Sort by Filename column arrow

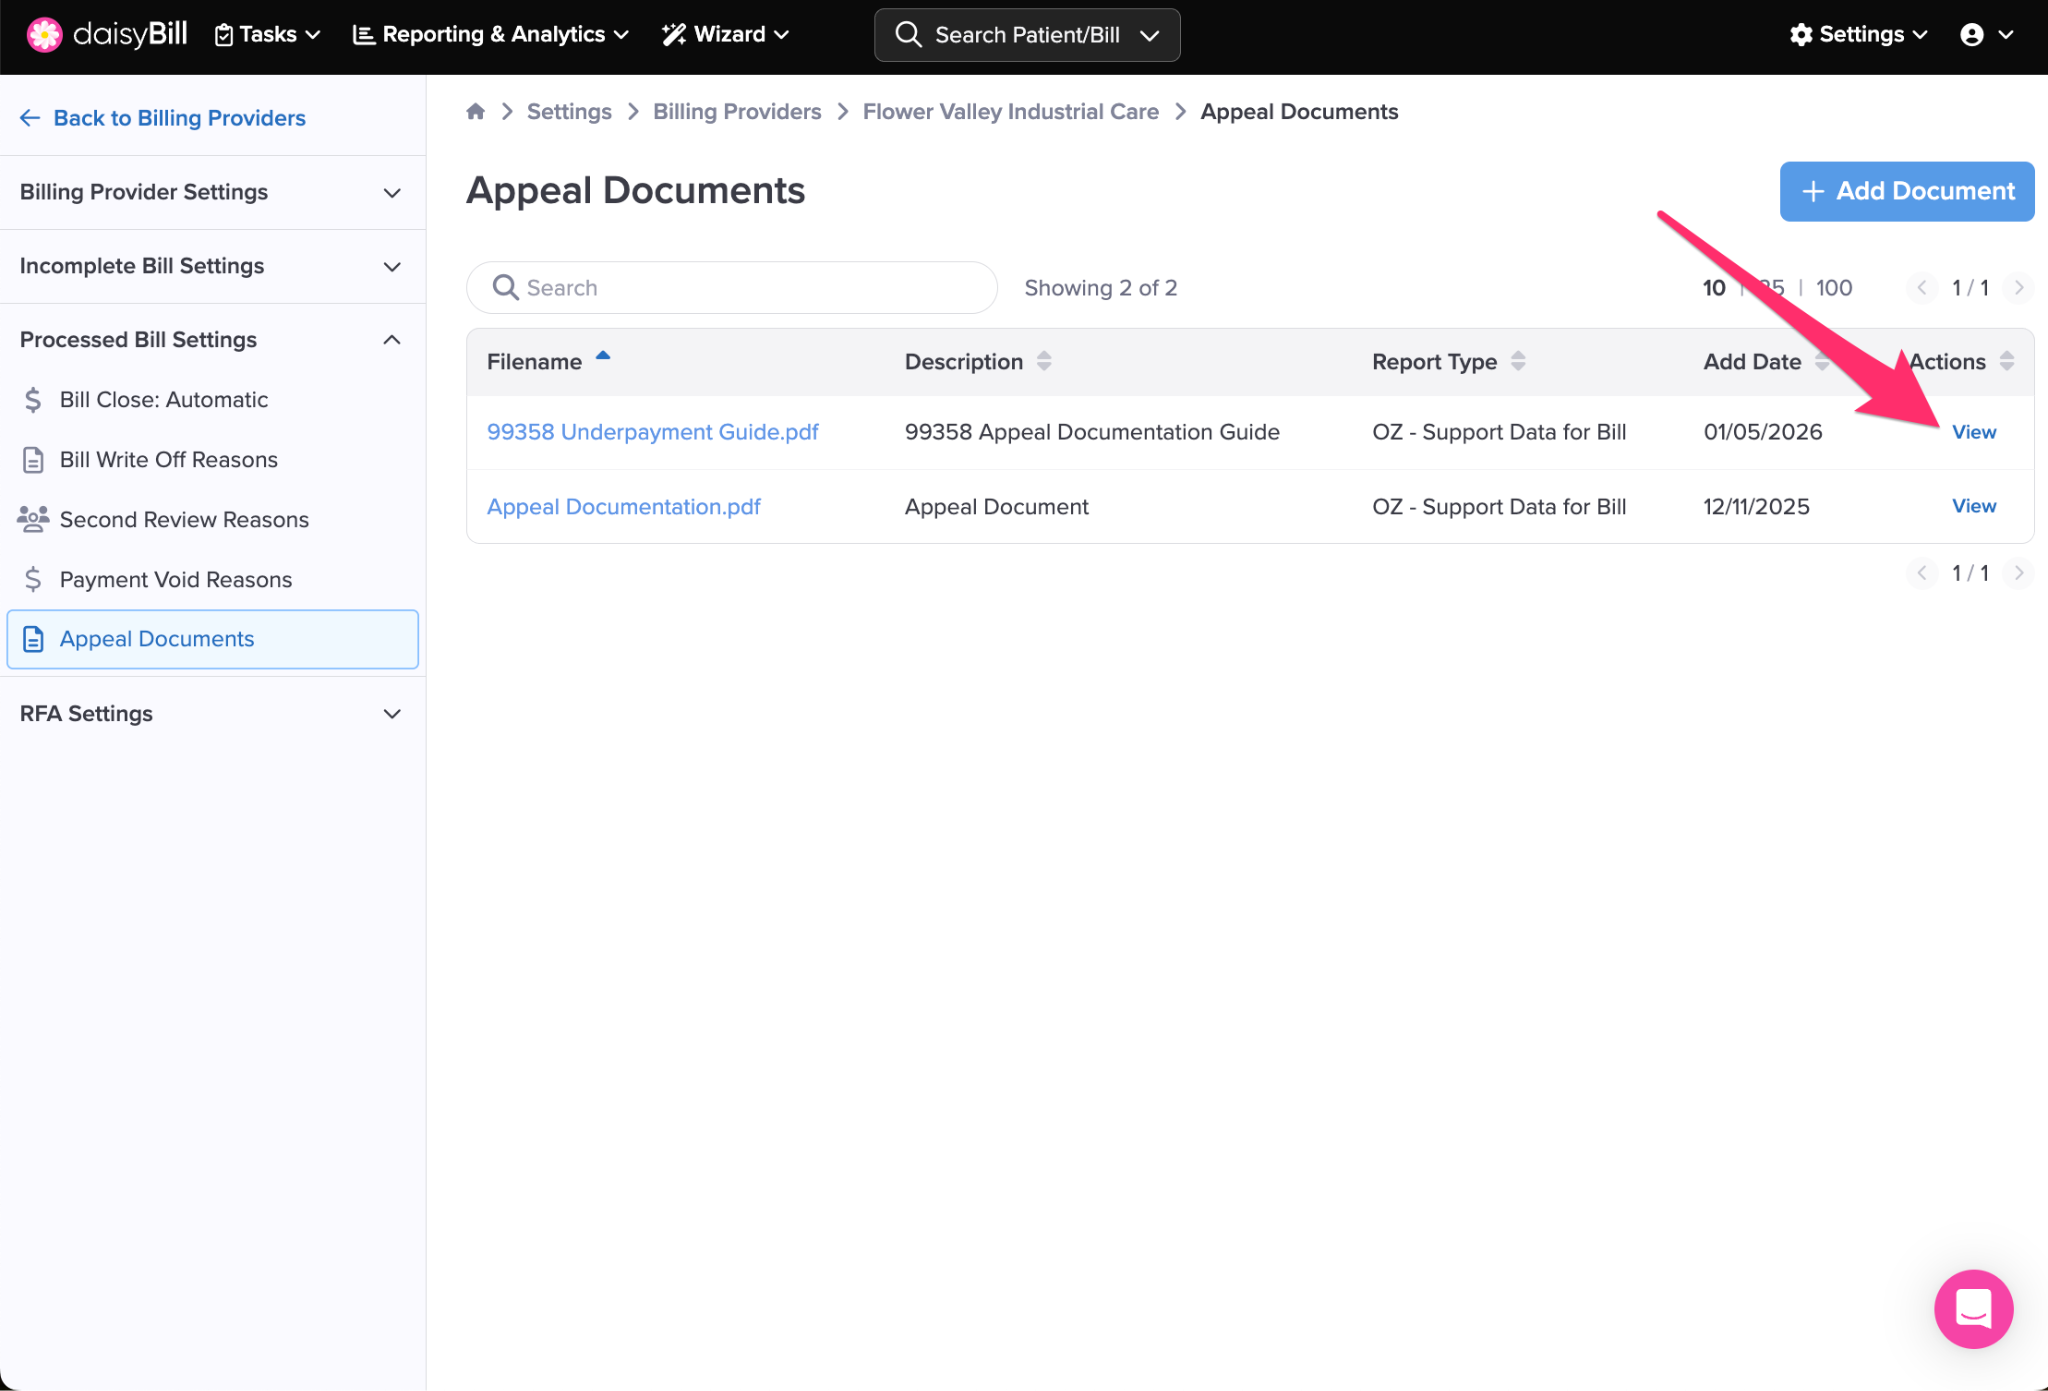point(603,356)
